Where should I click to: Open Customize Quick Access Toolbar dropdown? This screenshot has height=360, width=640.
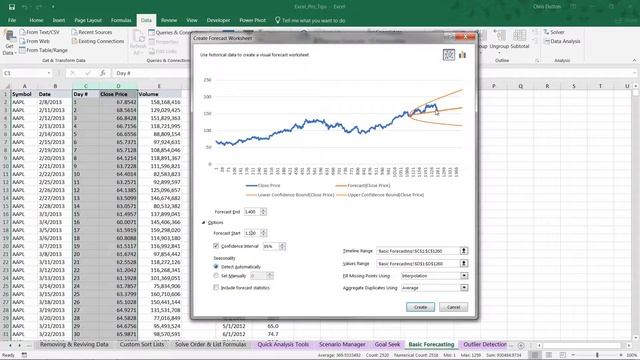(x=53, y=7)
